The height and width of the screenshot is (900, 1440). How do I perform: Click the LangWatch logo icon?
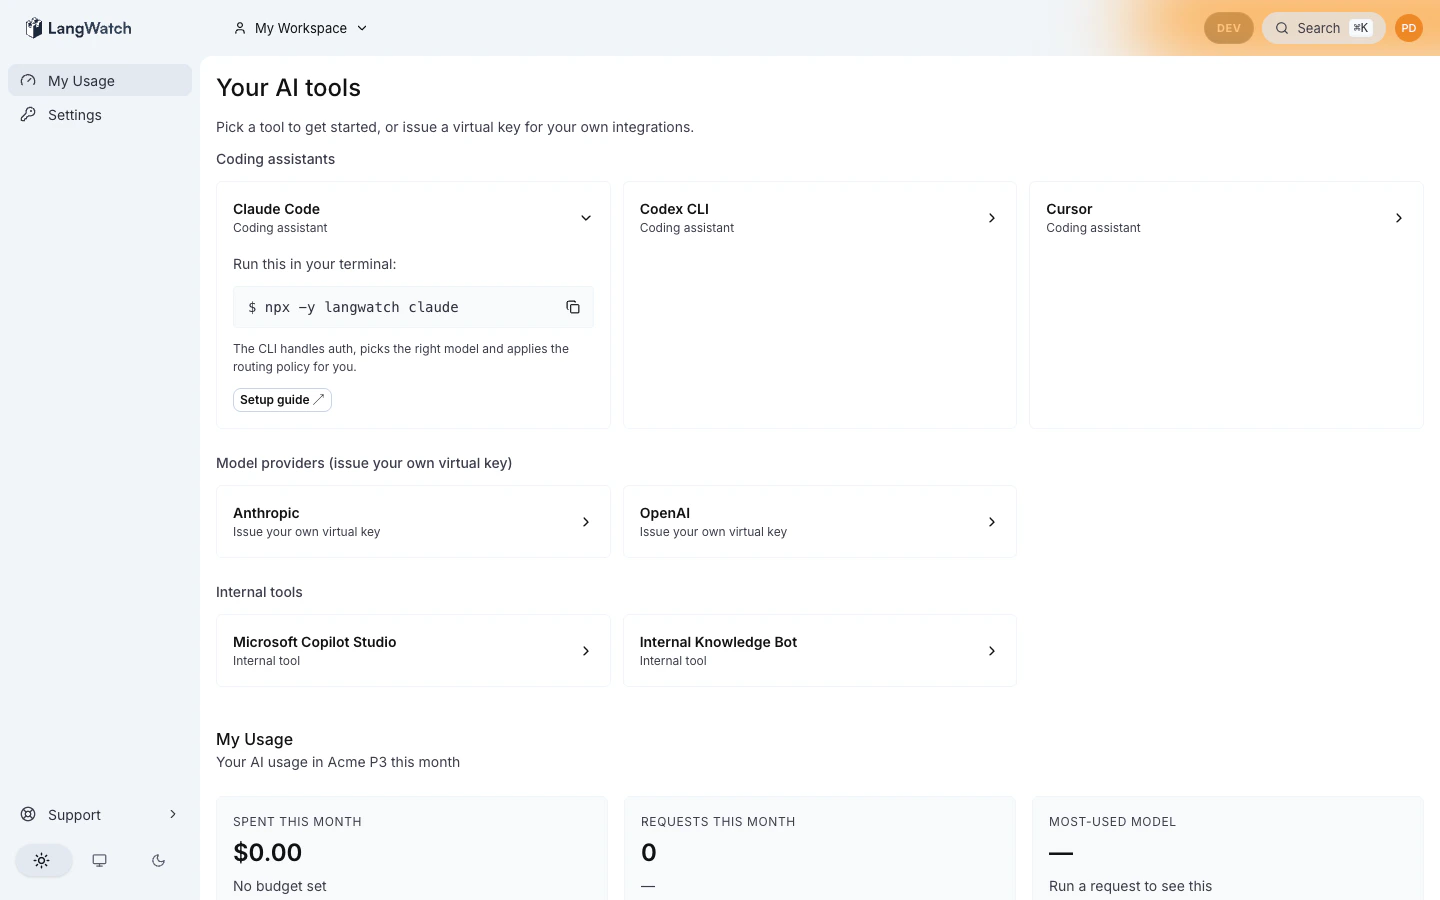click(34, 28)
